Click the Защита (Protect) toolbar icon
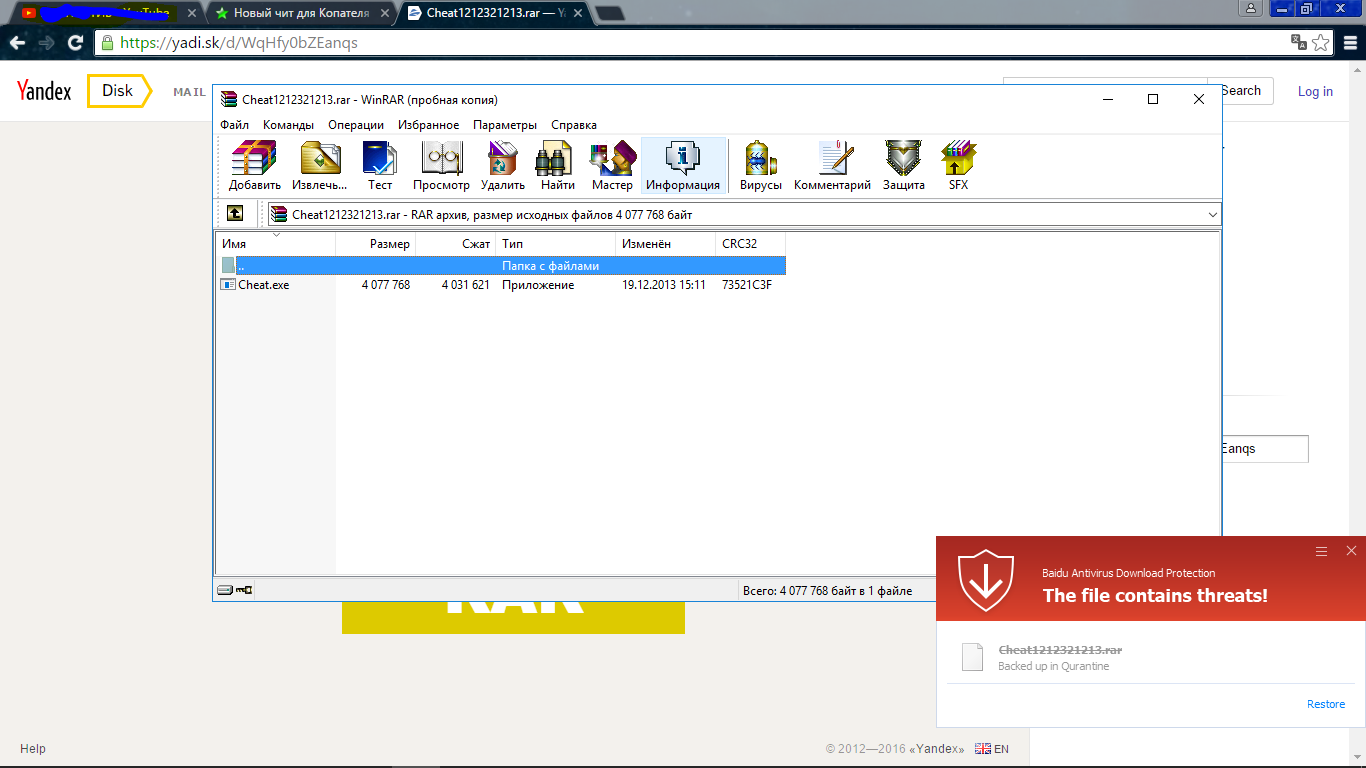 coord(904,166)
